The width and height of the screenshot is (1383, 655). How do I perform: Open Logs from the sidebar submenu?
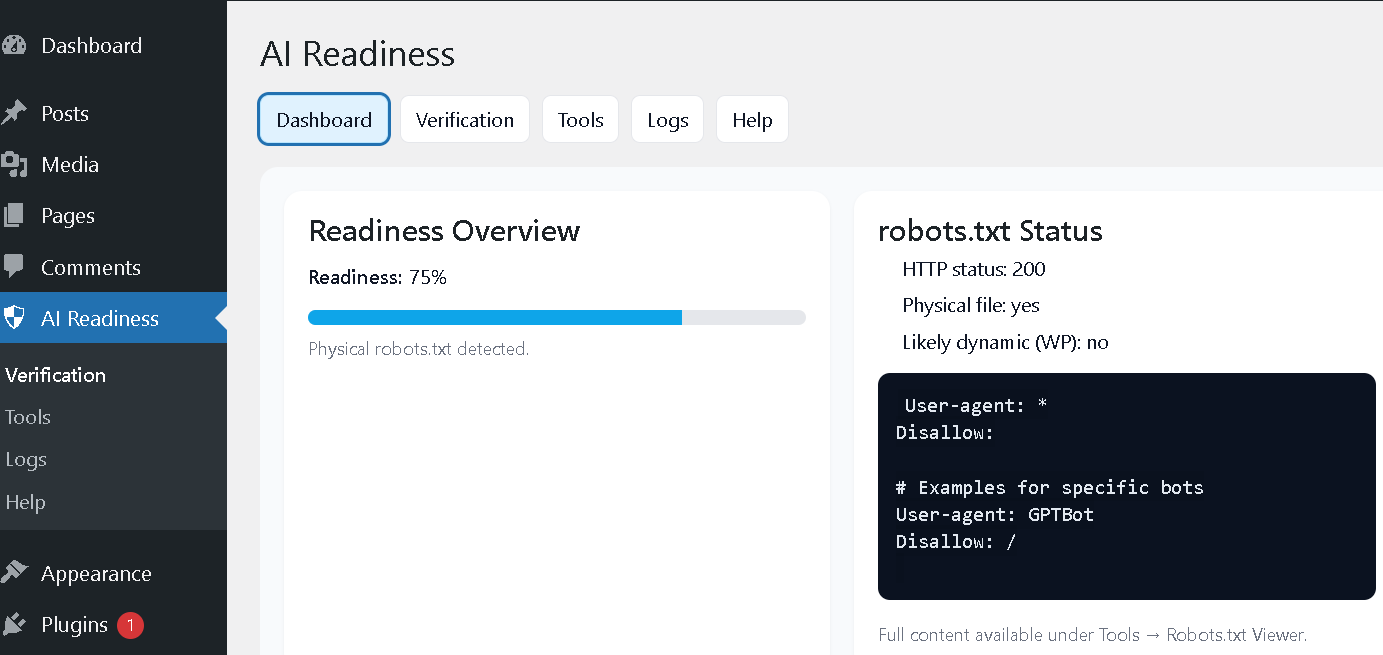(x=26, y=460)
